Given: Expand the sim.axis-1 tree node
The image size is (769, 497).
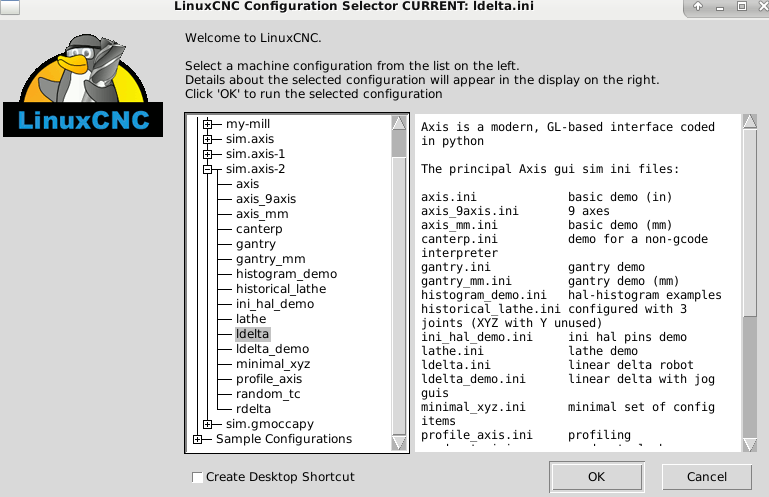Looking at the screenshot, I should click(207, 154).
